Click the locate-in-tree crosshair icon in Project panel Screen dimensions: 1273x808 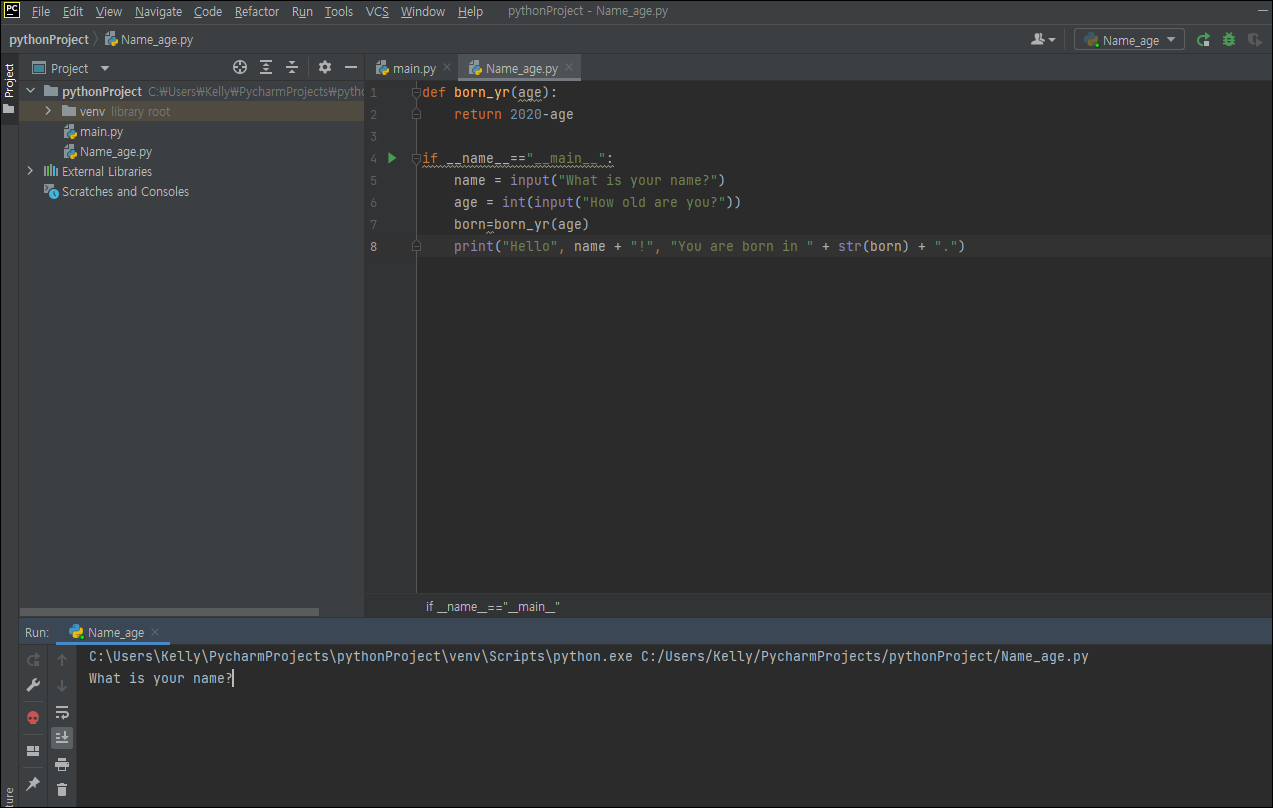click(x=240, y=68)
